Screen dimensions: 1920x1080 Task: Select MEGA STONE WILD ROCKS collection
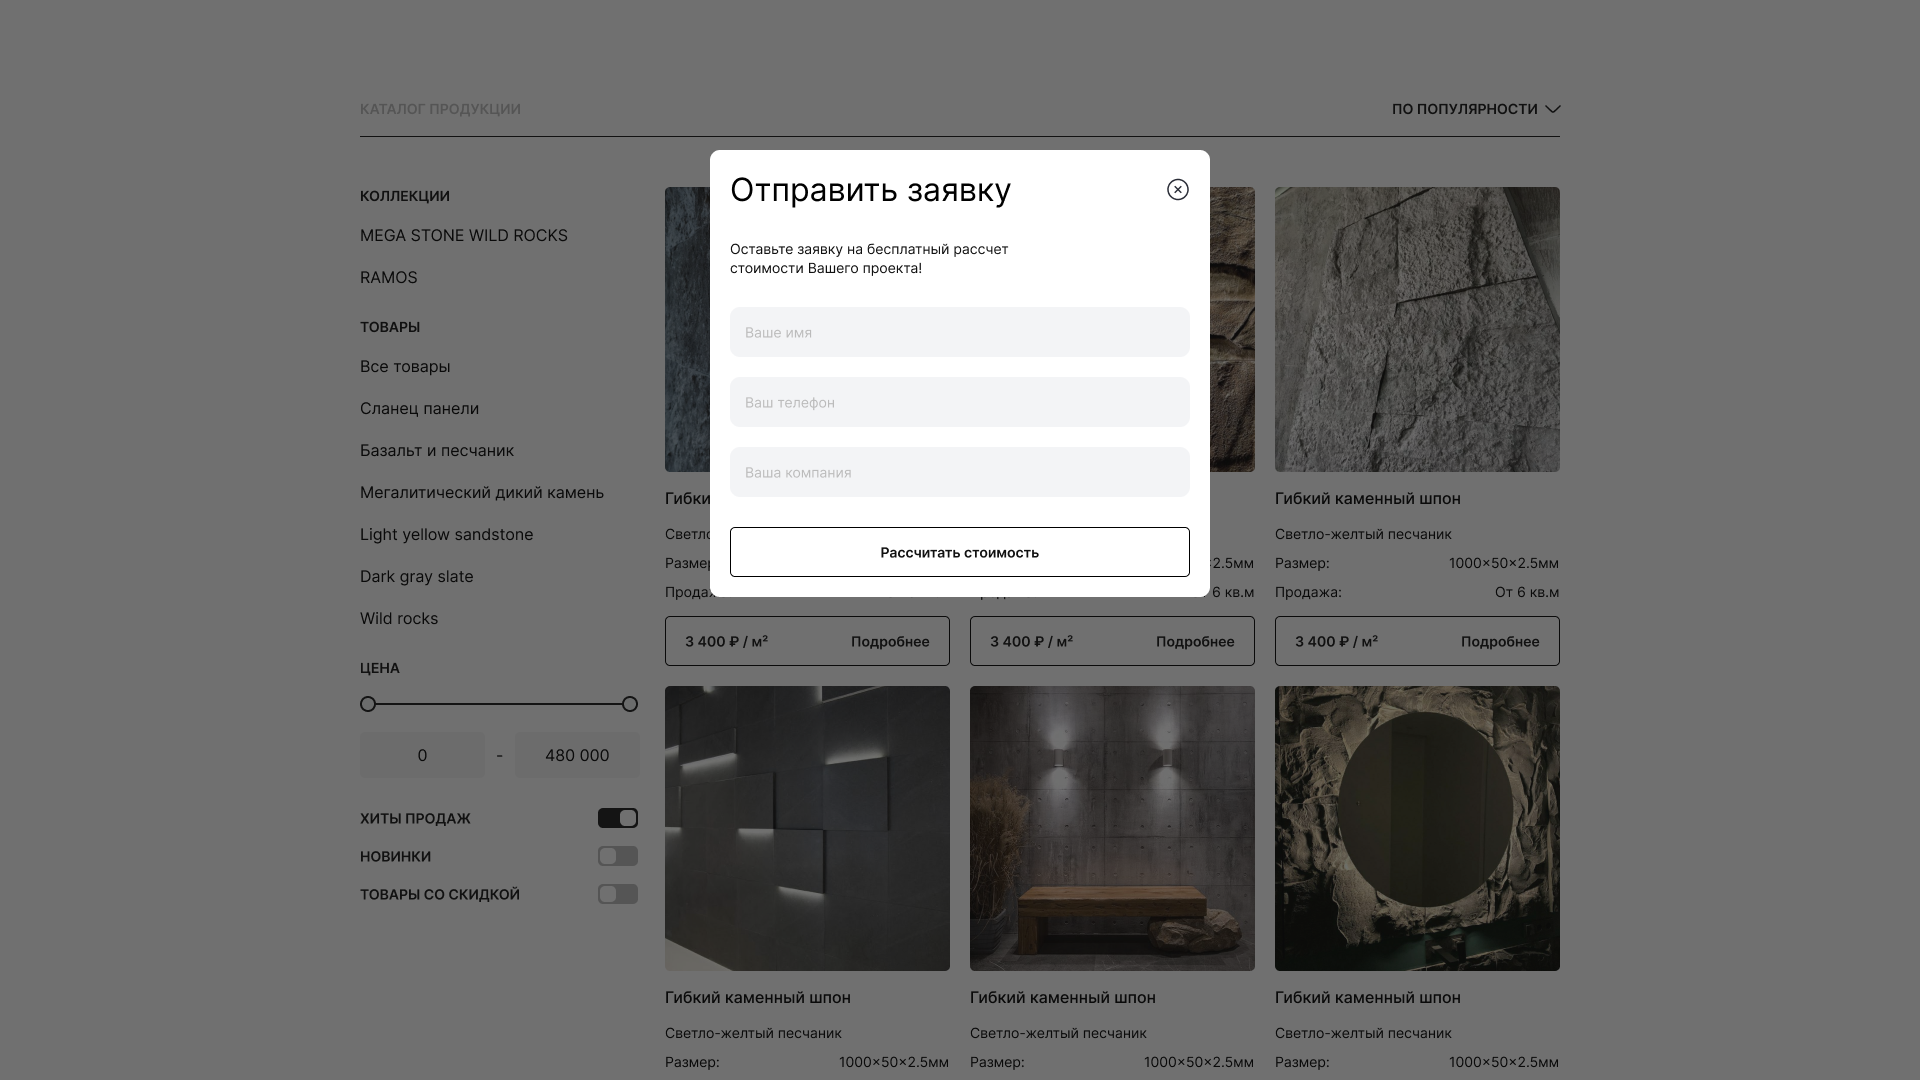coord(463,235)
